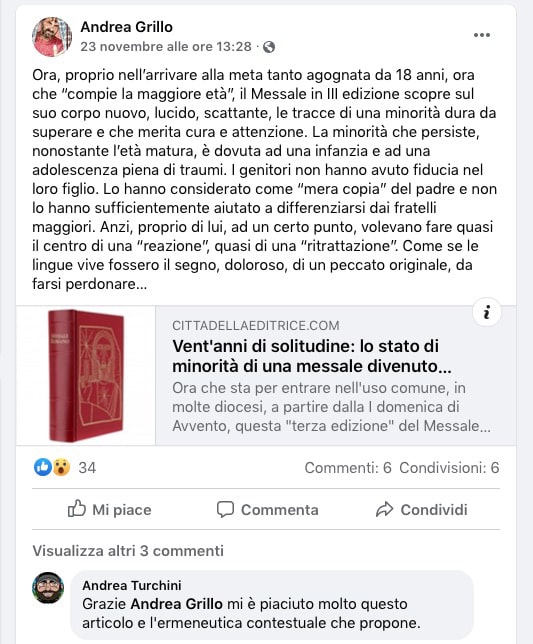Viewport: 533px width, 644px height.
Task: Expand Visualizza altri 3 commenti
Action: click(128, 550)
